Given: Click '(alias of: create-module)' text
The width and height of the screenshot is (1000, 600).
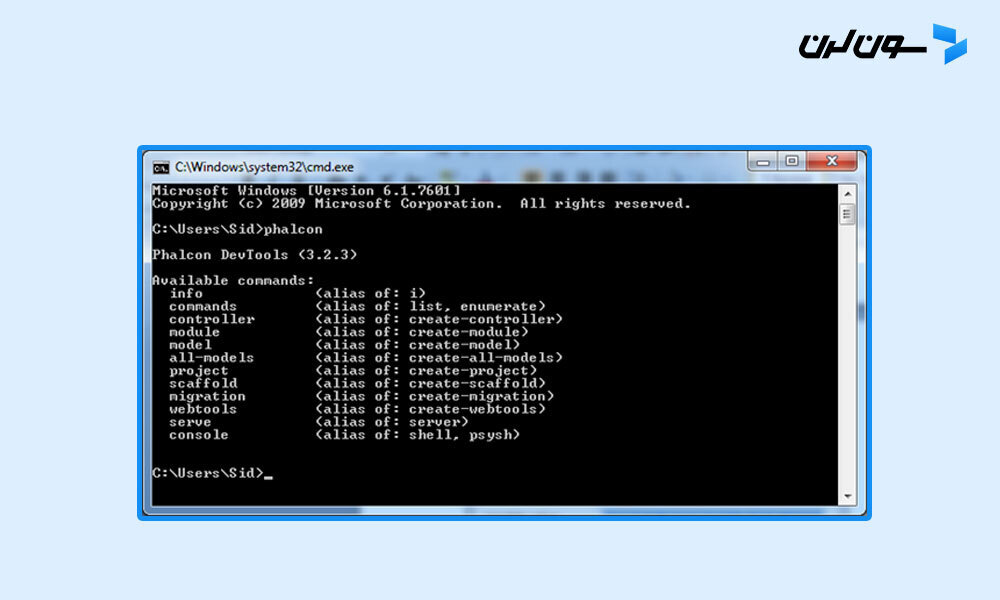Looking at the screenshot, I should pos(422,332).
